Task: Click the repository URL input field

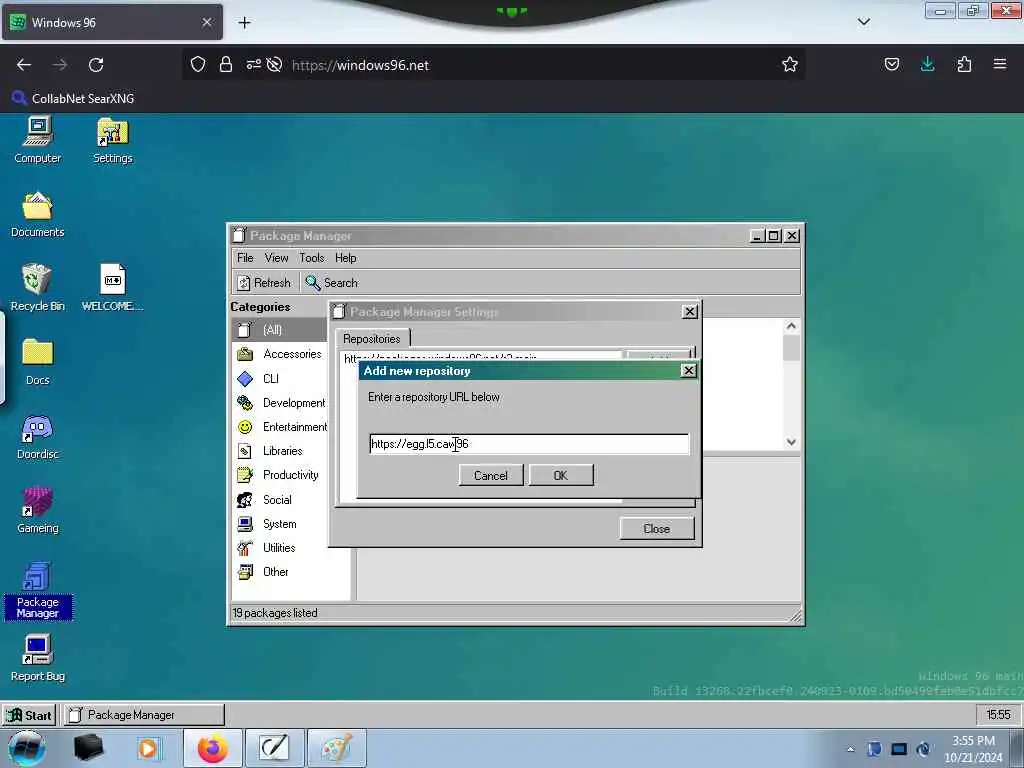Action: pos(529,444)
